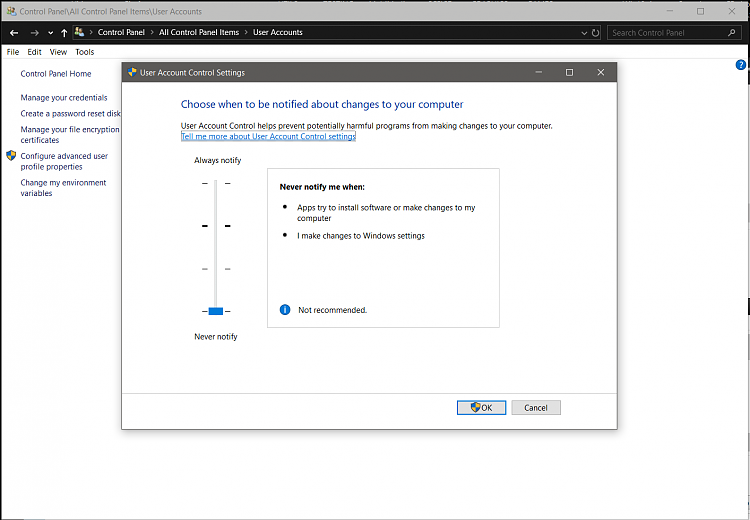This screenshot has width=750, height=520.
Task: Click the Back arrow in Control Panel
Action: click(14, 33)
